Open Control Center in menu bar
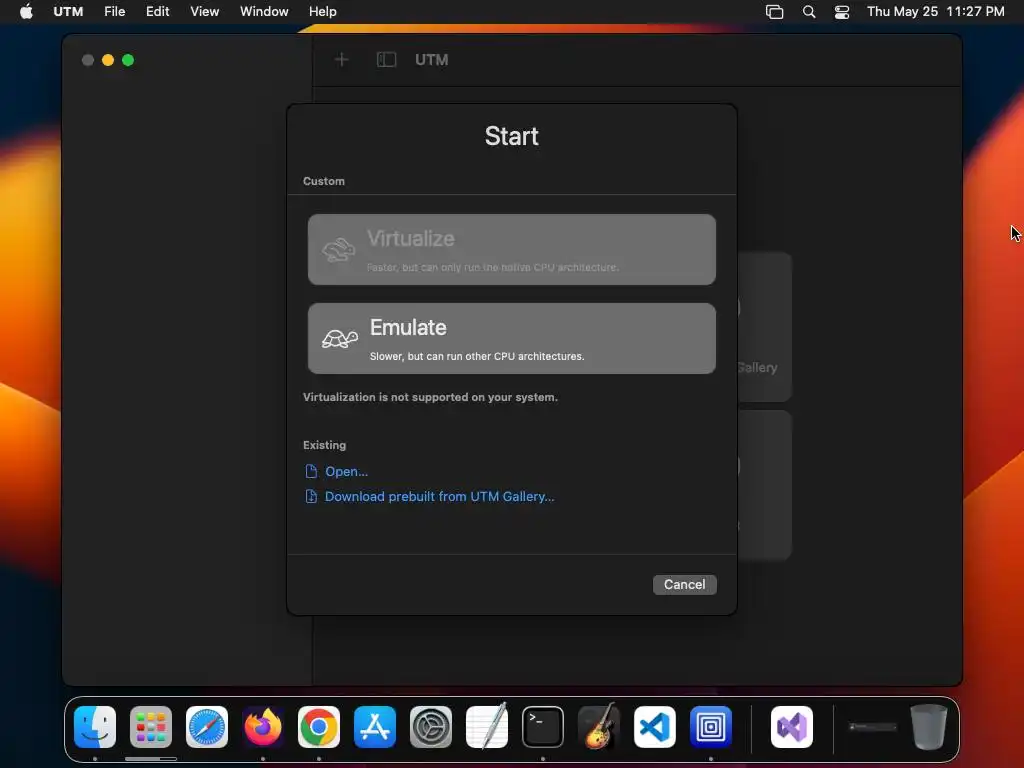1024x768 pixels. [x=842, y=12]
